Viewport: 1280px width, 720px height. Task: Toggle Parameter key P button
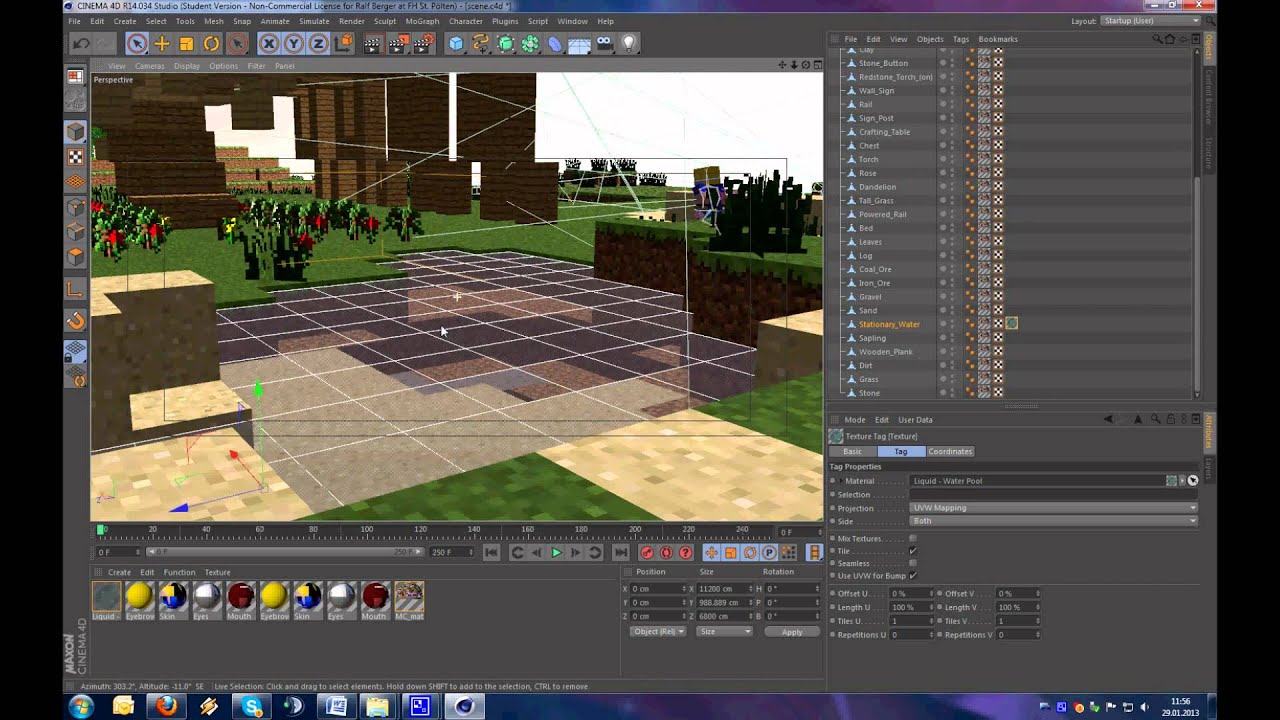769,552
